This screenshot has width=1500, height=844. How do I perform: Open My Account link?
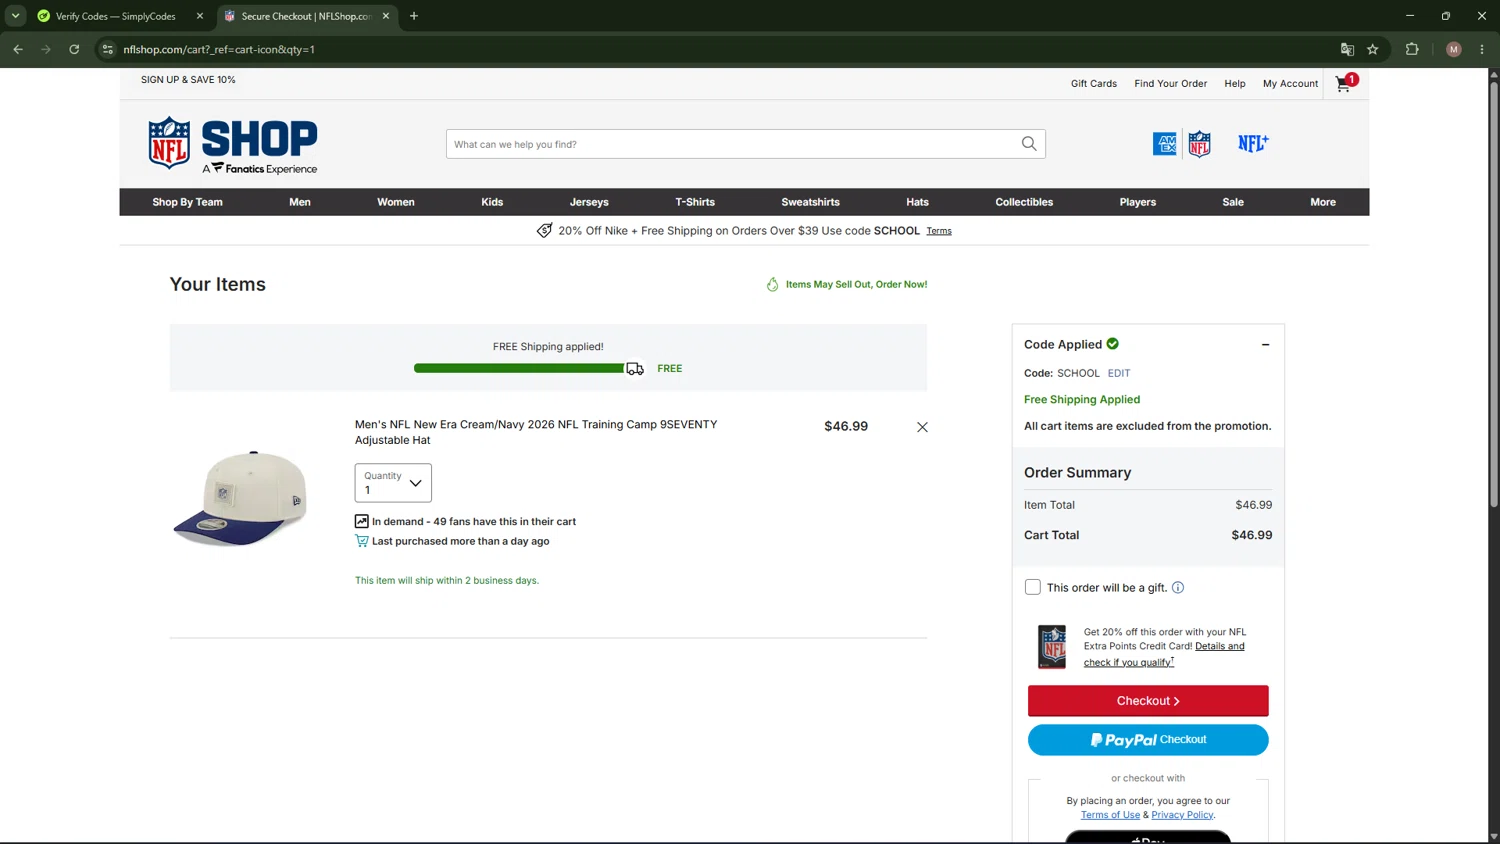(1290, 84)
